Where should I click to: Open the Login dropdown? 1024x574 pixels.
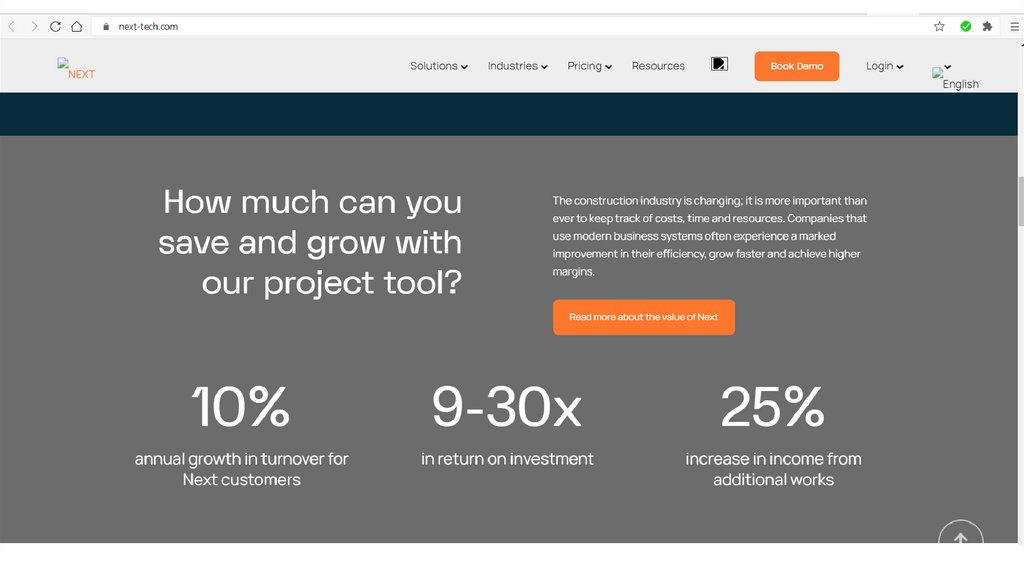coord(884,66)
